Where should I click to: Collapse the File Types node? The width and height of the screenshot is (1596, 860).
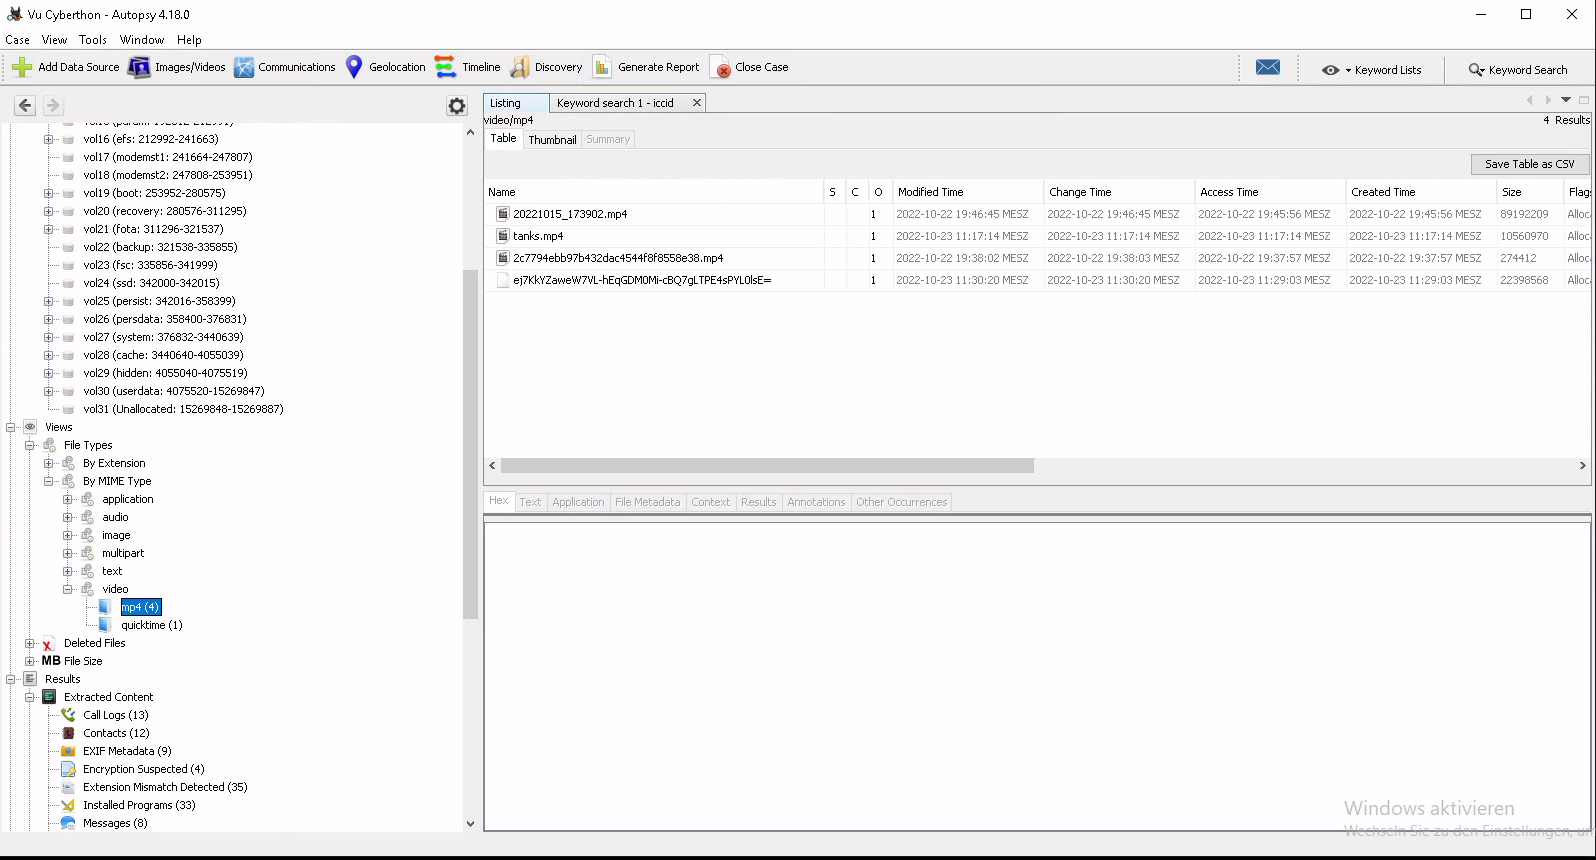[29, 445]
